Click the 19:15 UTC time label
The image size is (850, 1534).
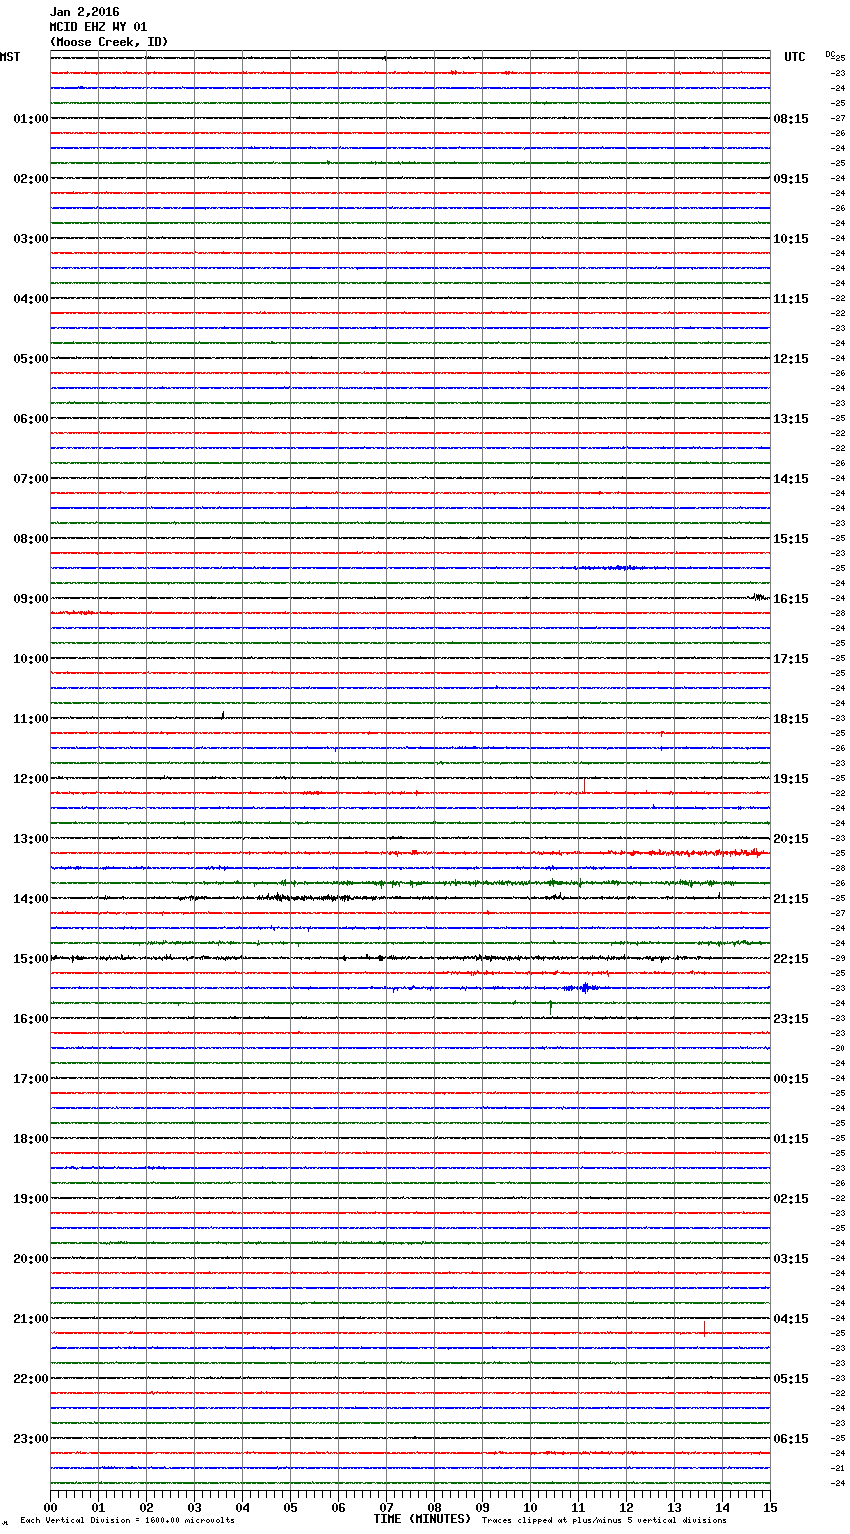coord(791,779)
